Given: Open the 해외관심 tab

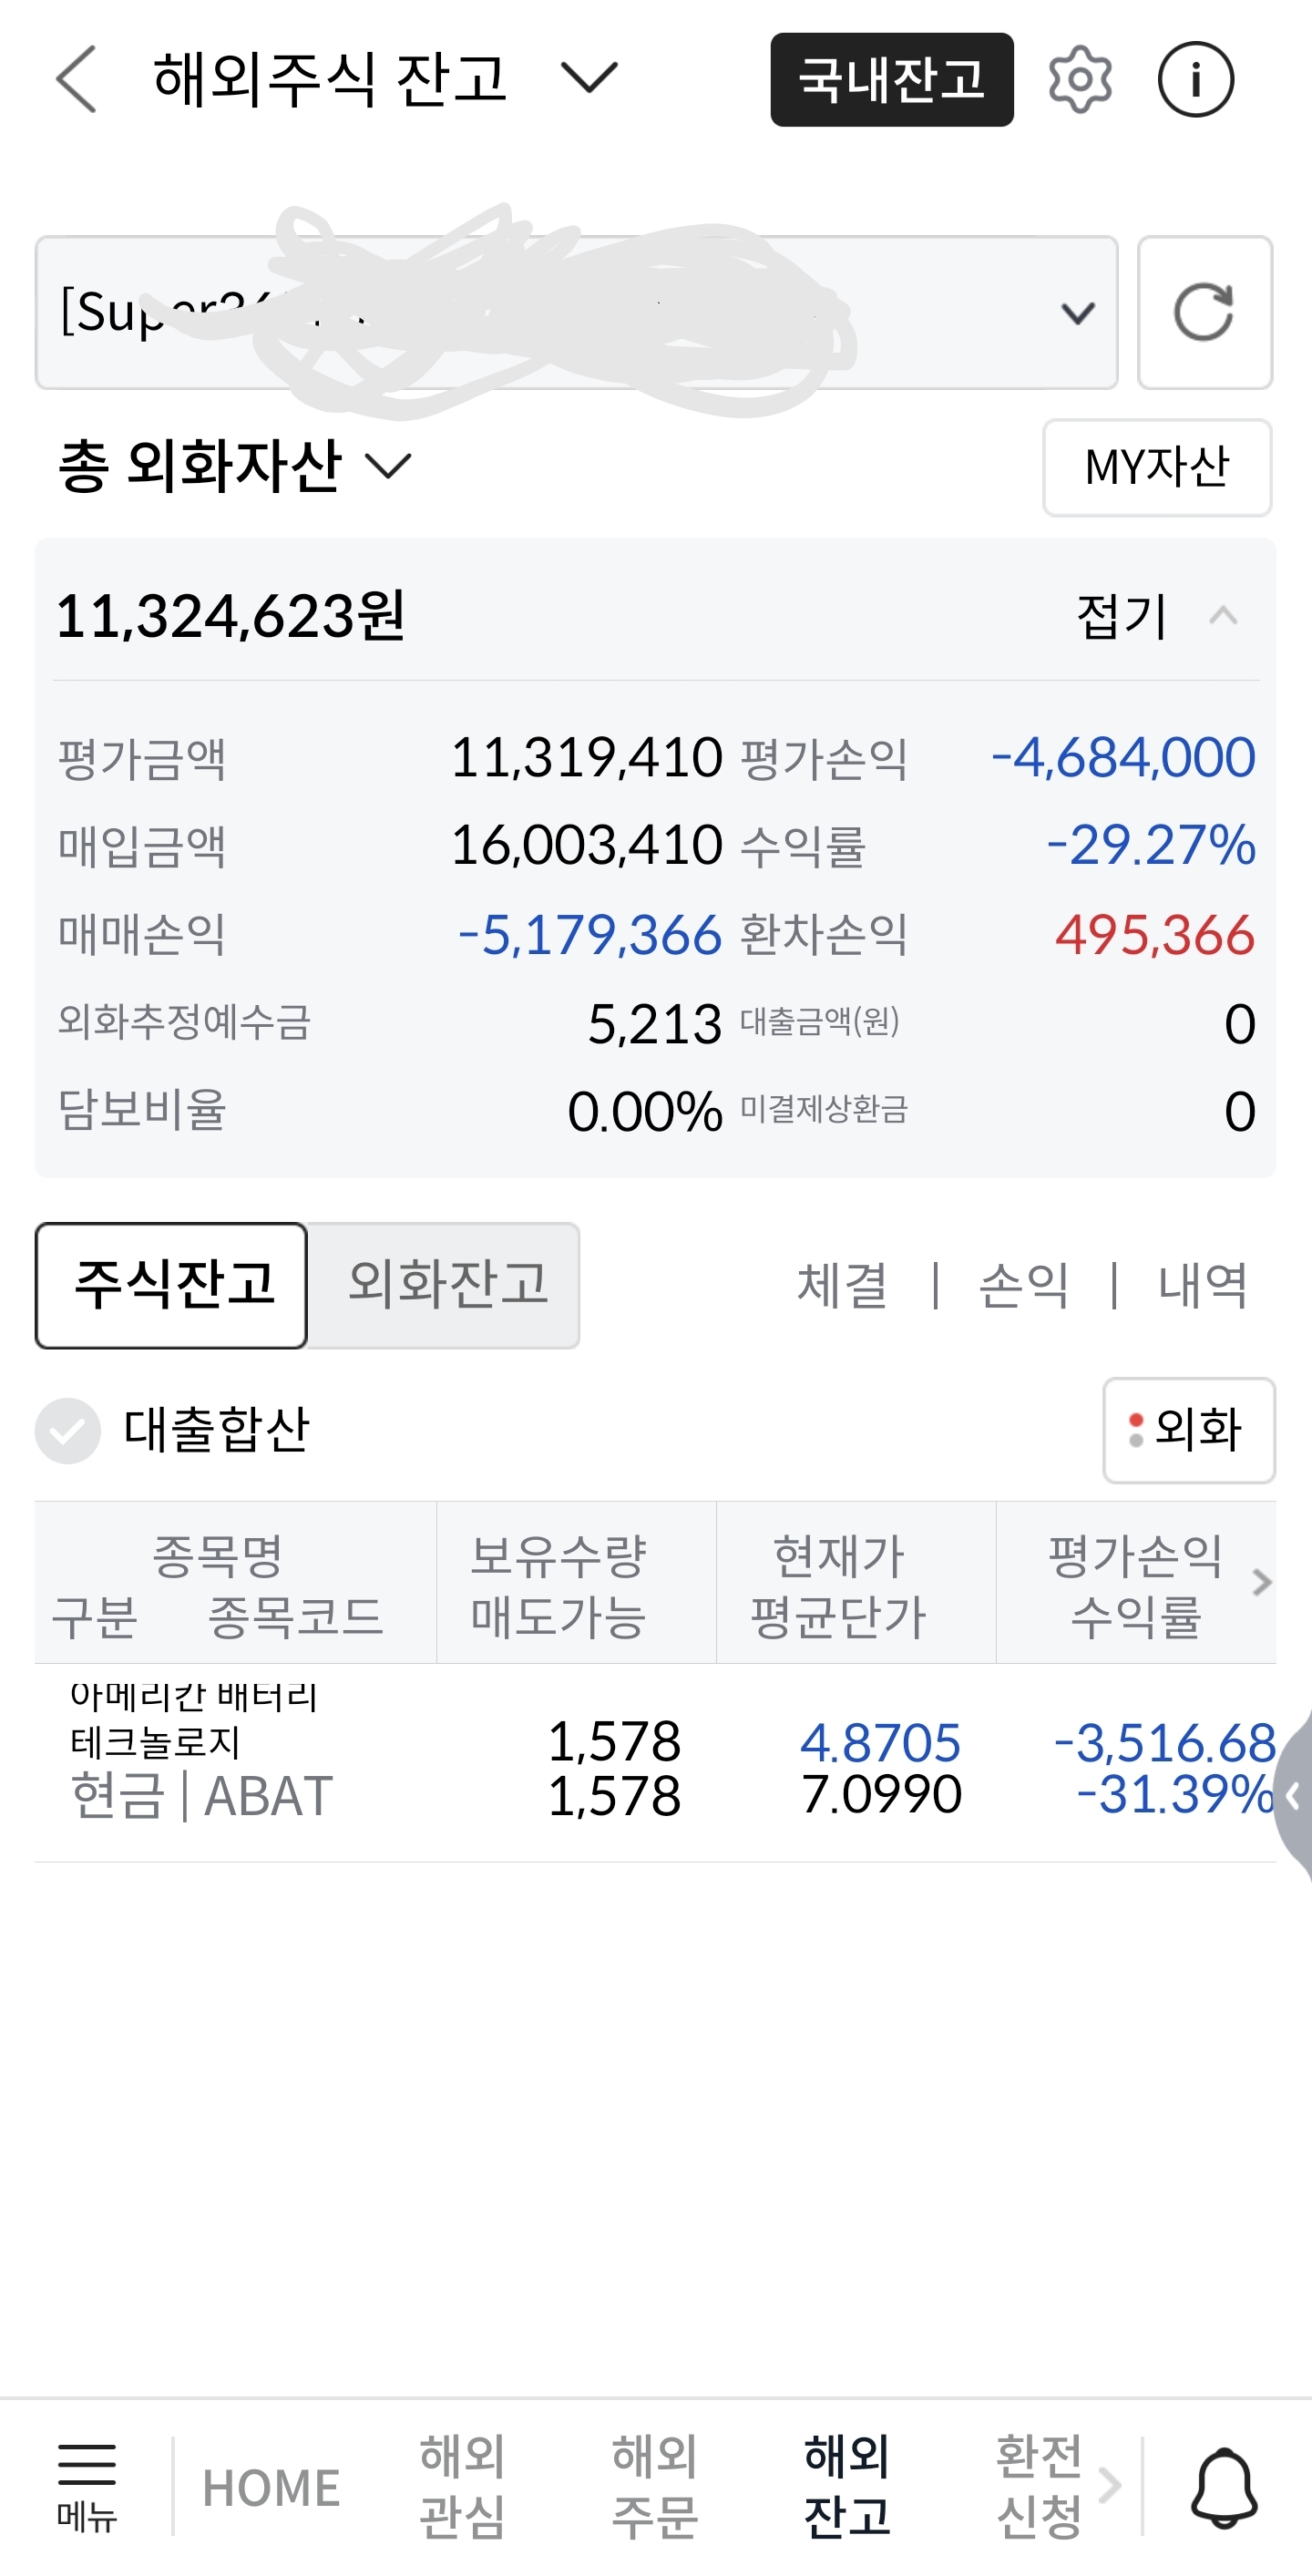Looking at the screenshot, I should [461, 2486].
